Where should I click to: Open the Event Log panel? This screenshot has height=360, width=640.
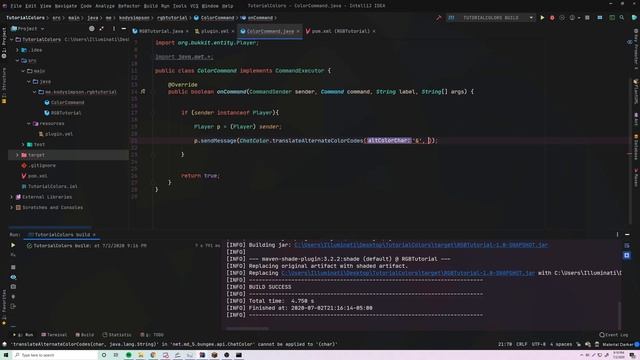[613, 335]
